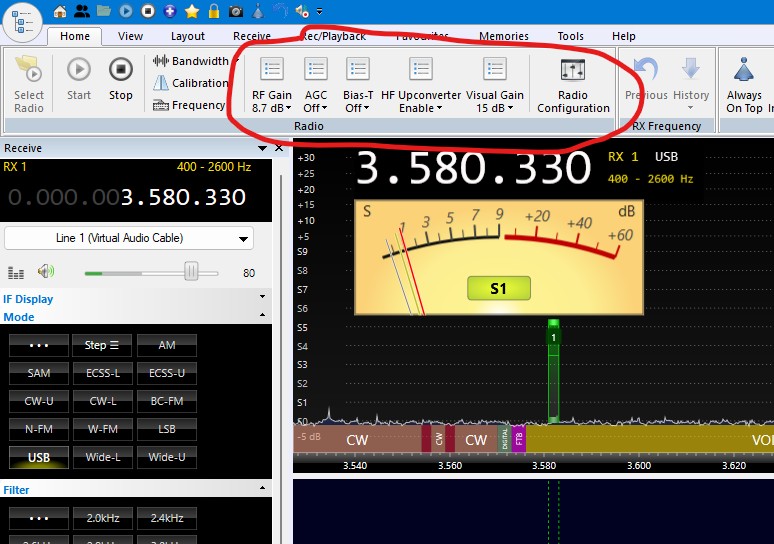Open the Bias-T Off dropdown
Screen dimensions: 774x544
point(358,84)
